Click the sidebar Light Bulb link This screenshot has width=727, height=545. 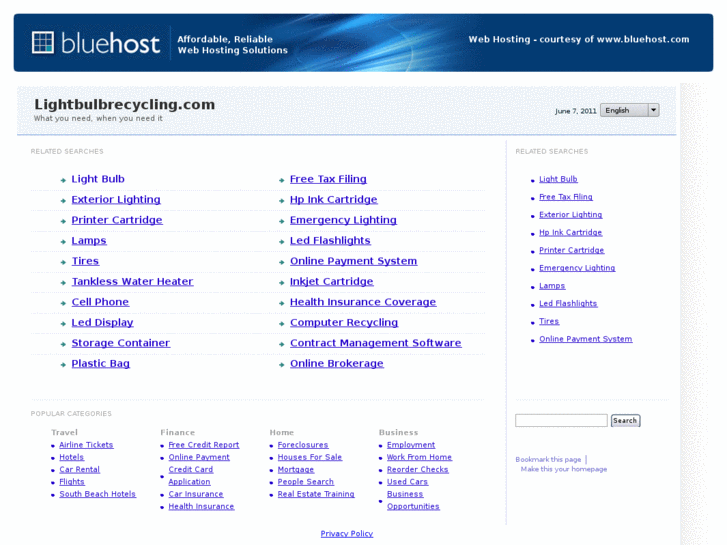click(558, 179)
